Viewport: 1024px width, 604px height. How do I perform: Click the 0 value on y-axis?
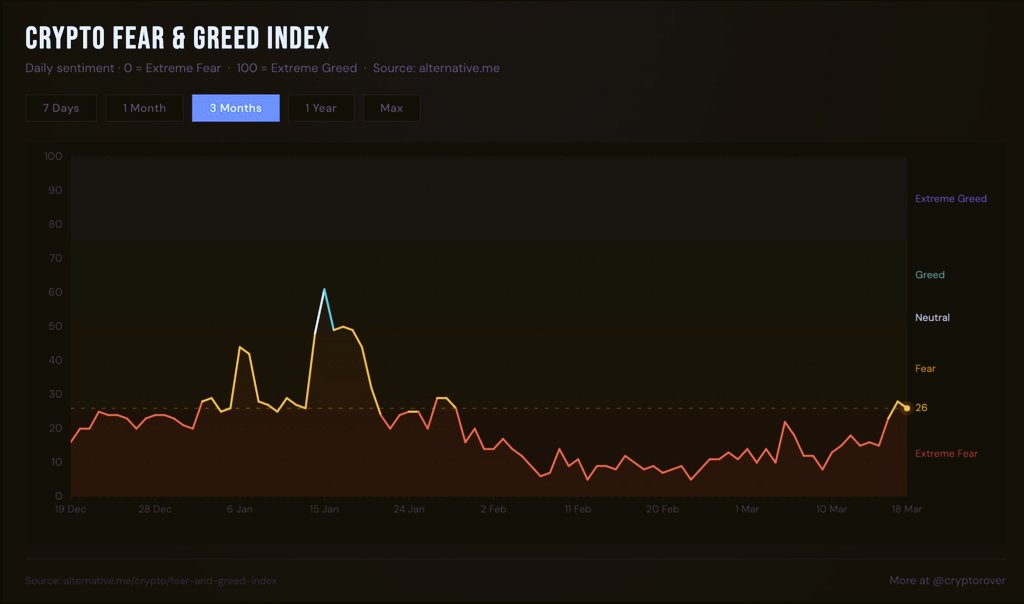click(59, 496)
